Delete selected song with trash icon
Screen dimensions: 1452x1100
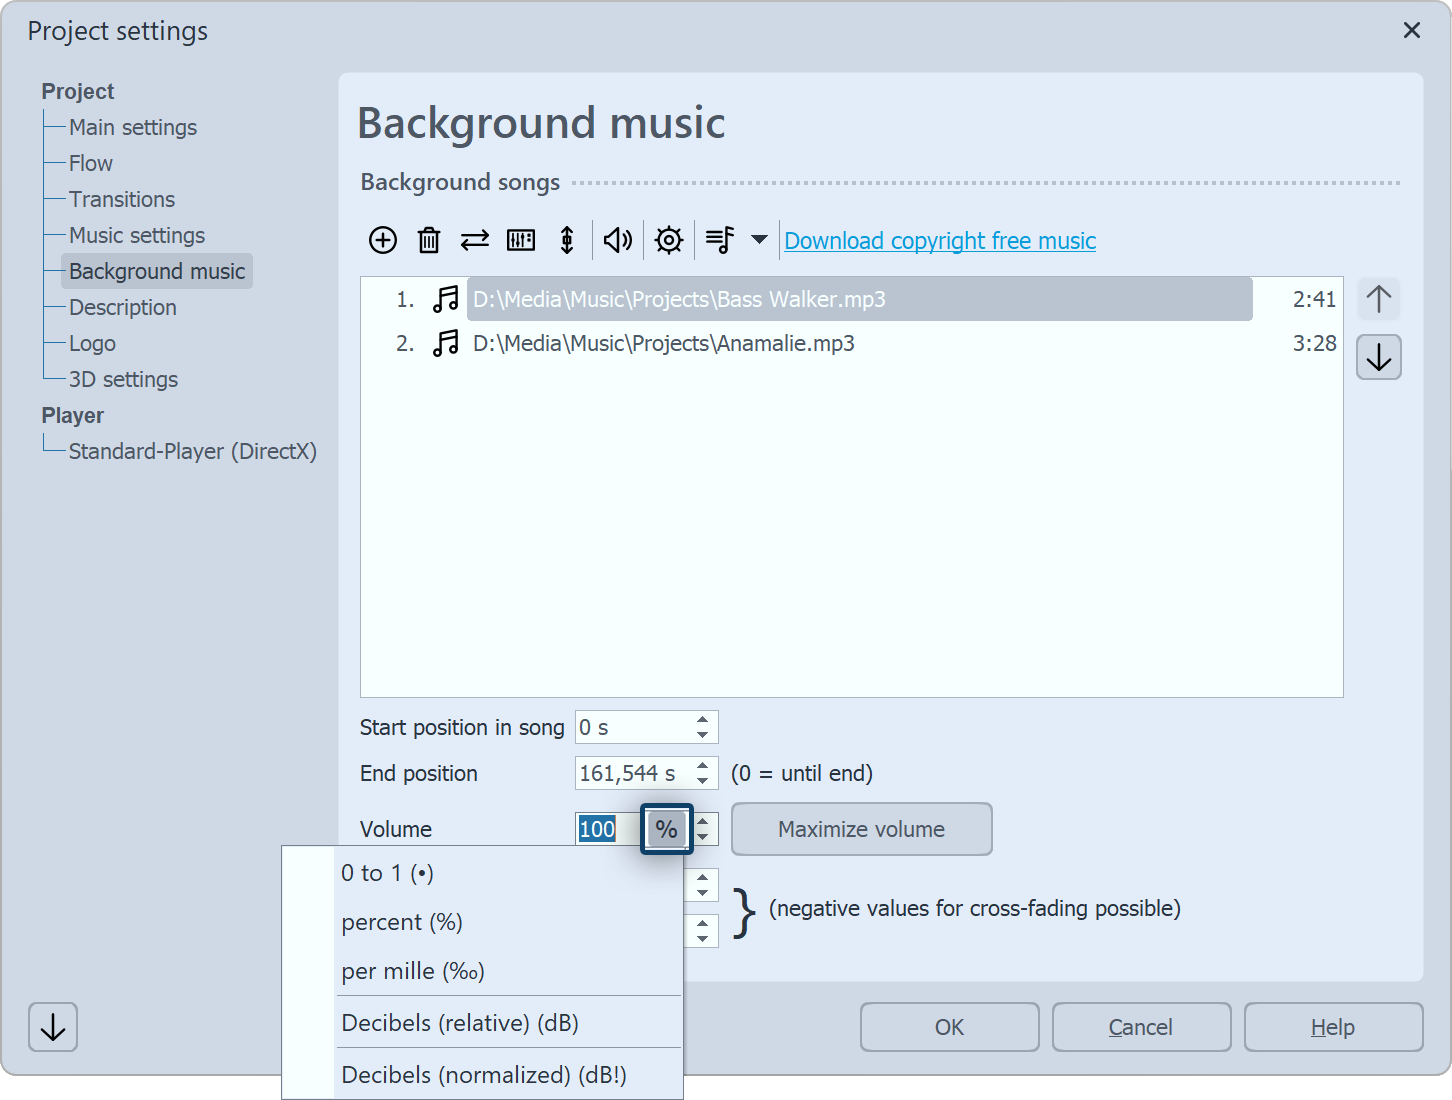click(429, 240)
